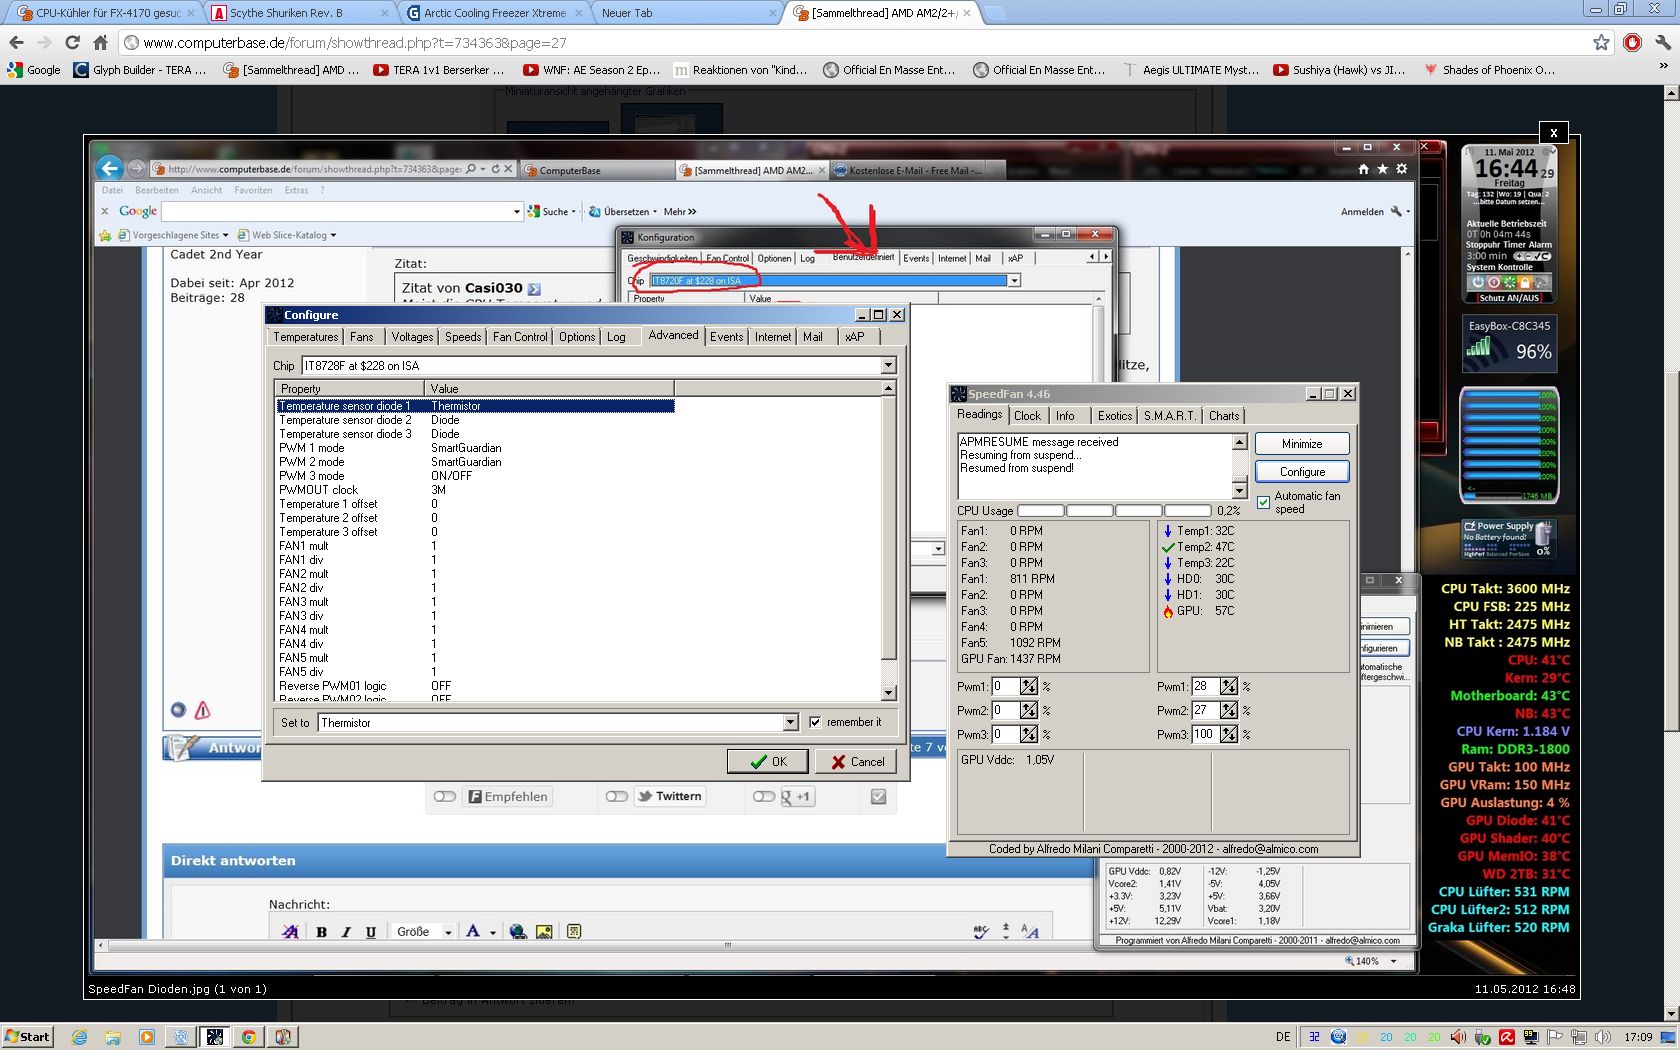Click the Action Center flag tray icon
The height and width of the screenshot is (1050, 1680).
[x=1555, y=1037]
